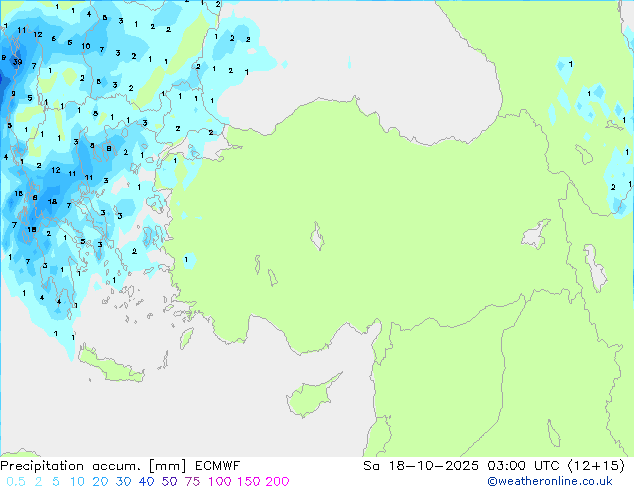
Task: Click the ECMWF model label
Action: [218, 466]
